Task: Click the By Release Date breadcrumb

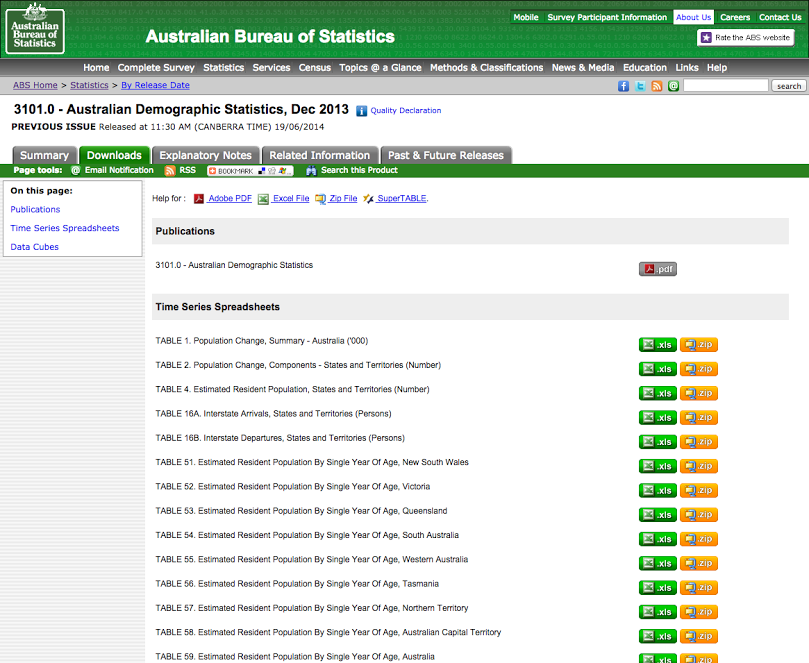Action: pyautogui.click(x=155, y=85)
